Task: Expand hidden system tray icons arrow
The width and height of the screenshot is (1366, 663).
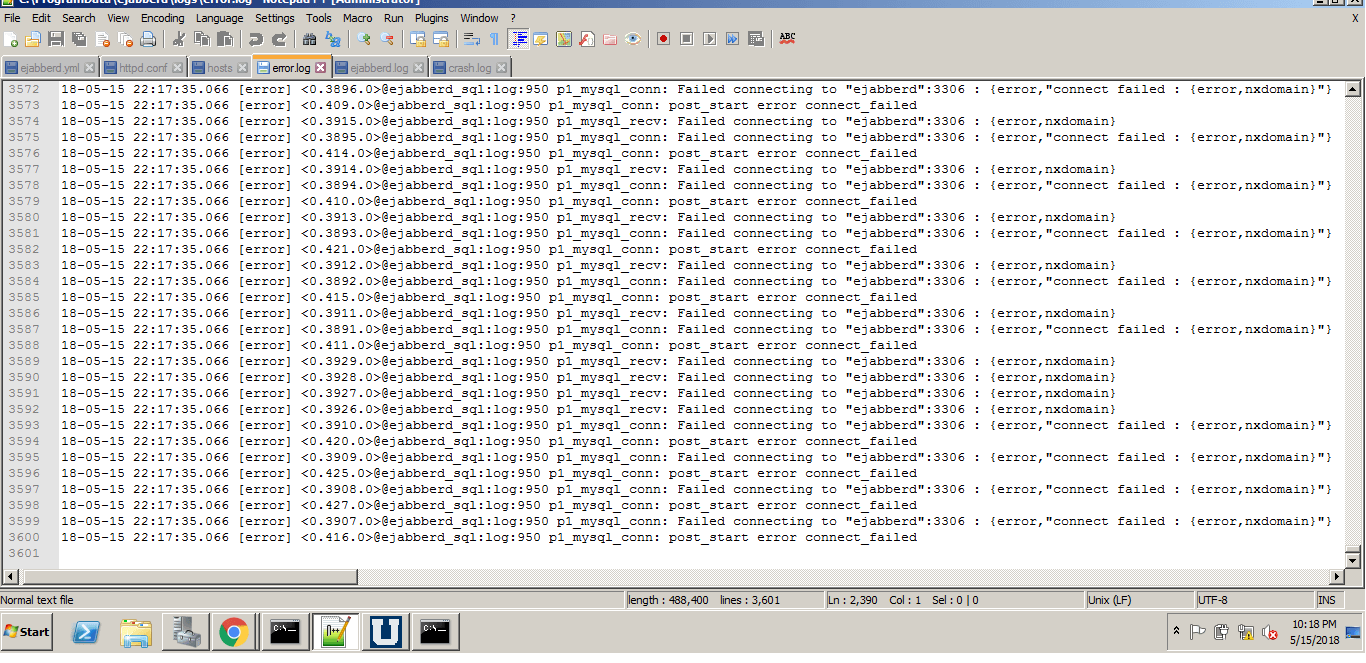Action: pos(1176,632)
